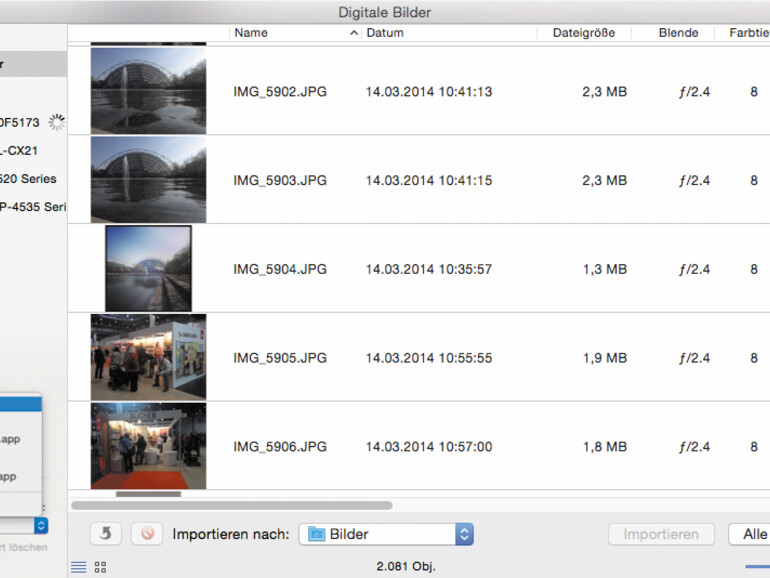Click the horizontal scrollbar below the list
This screenshot has height=578, width=770.
point(232,505)
